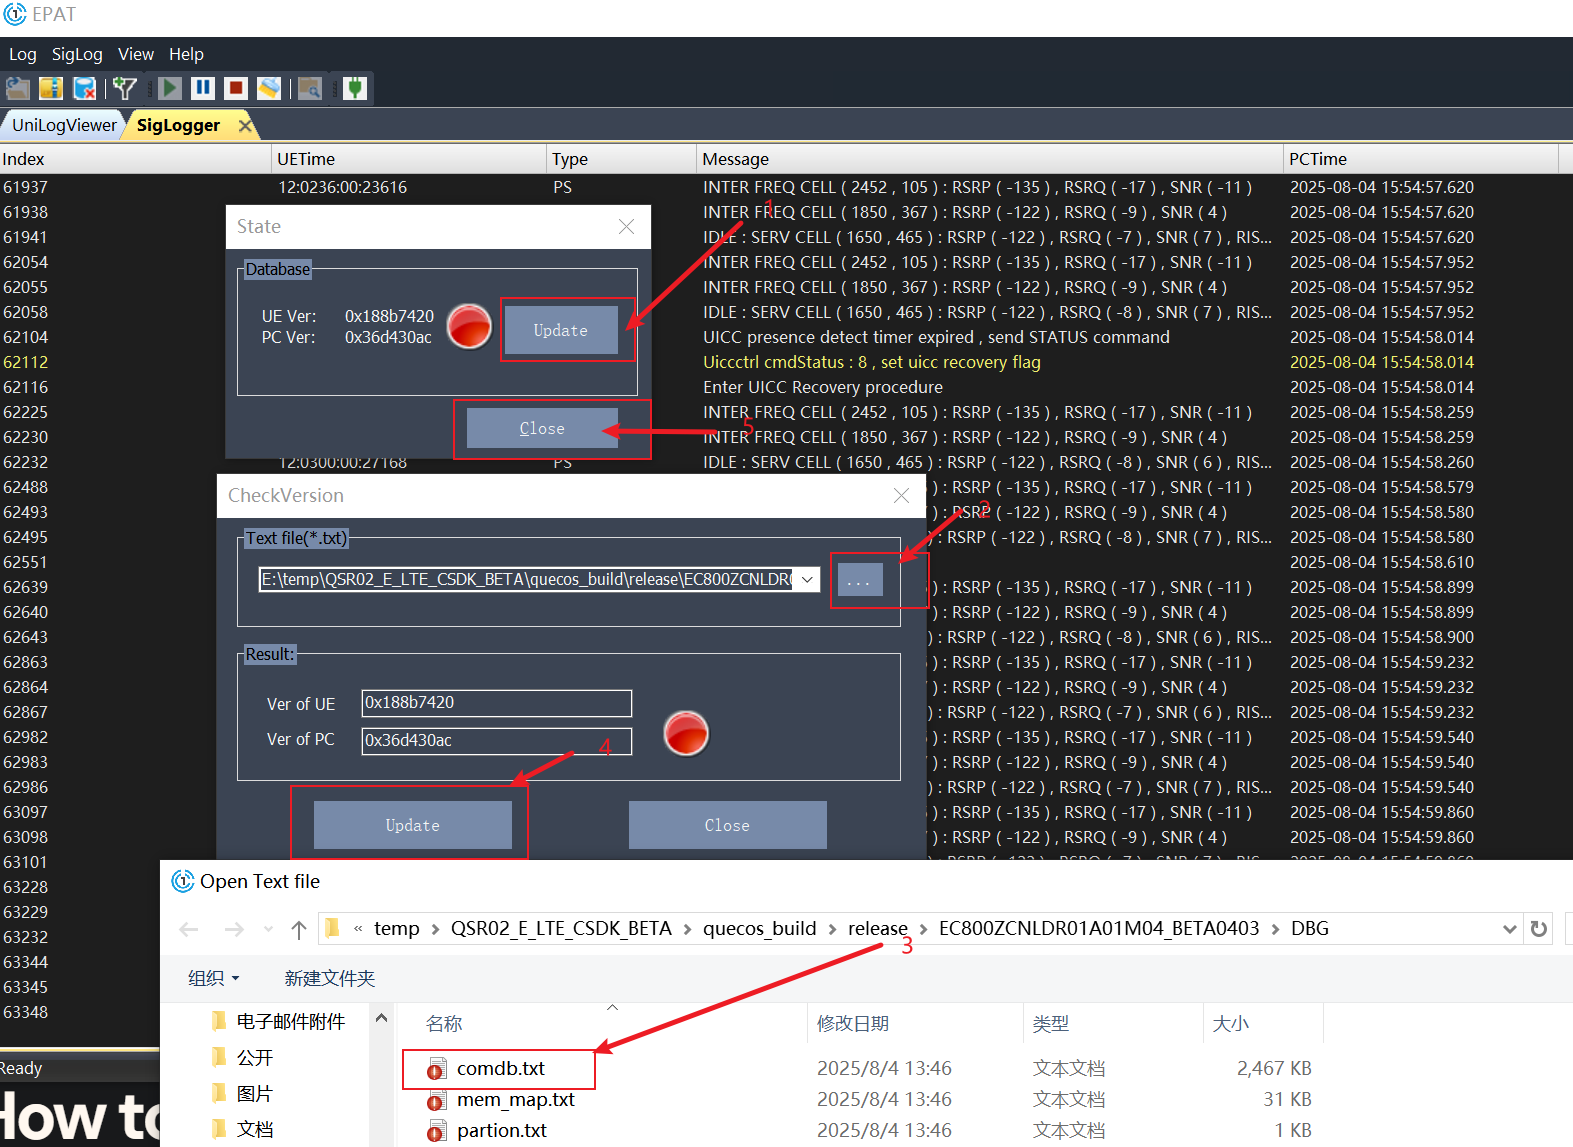Click the browse '...' button in CheckVersion
Screen dimensions: 1573x1147
click(860, 580)
